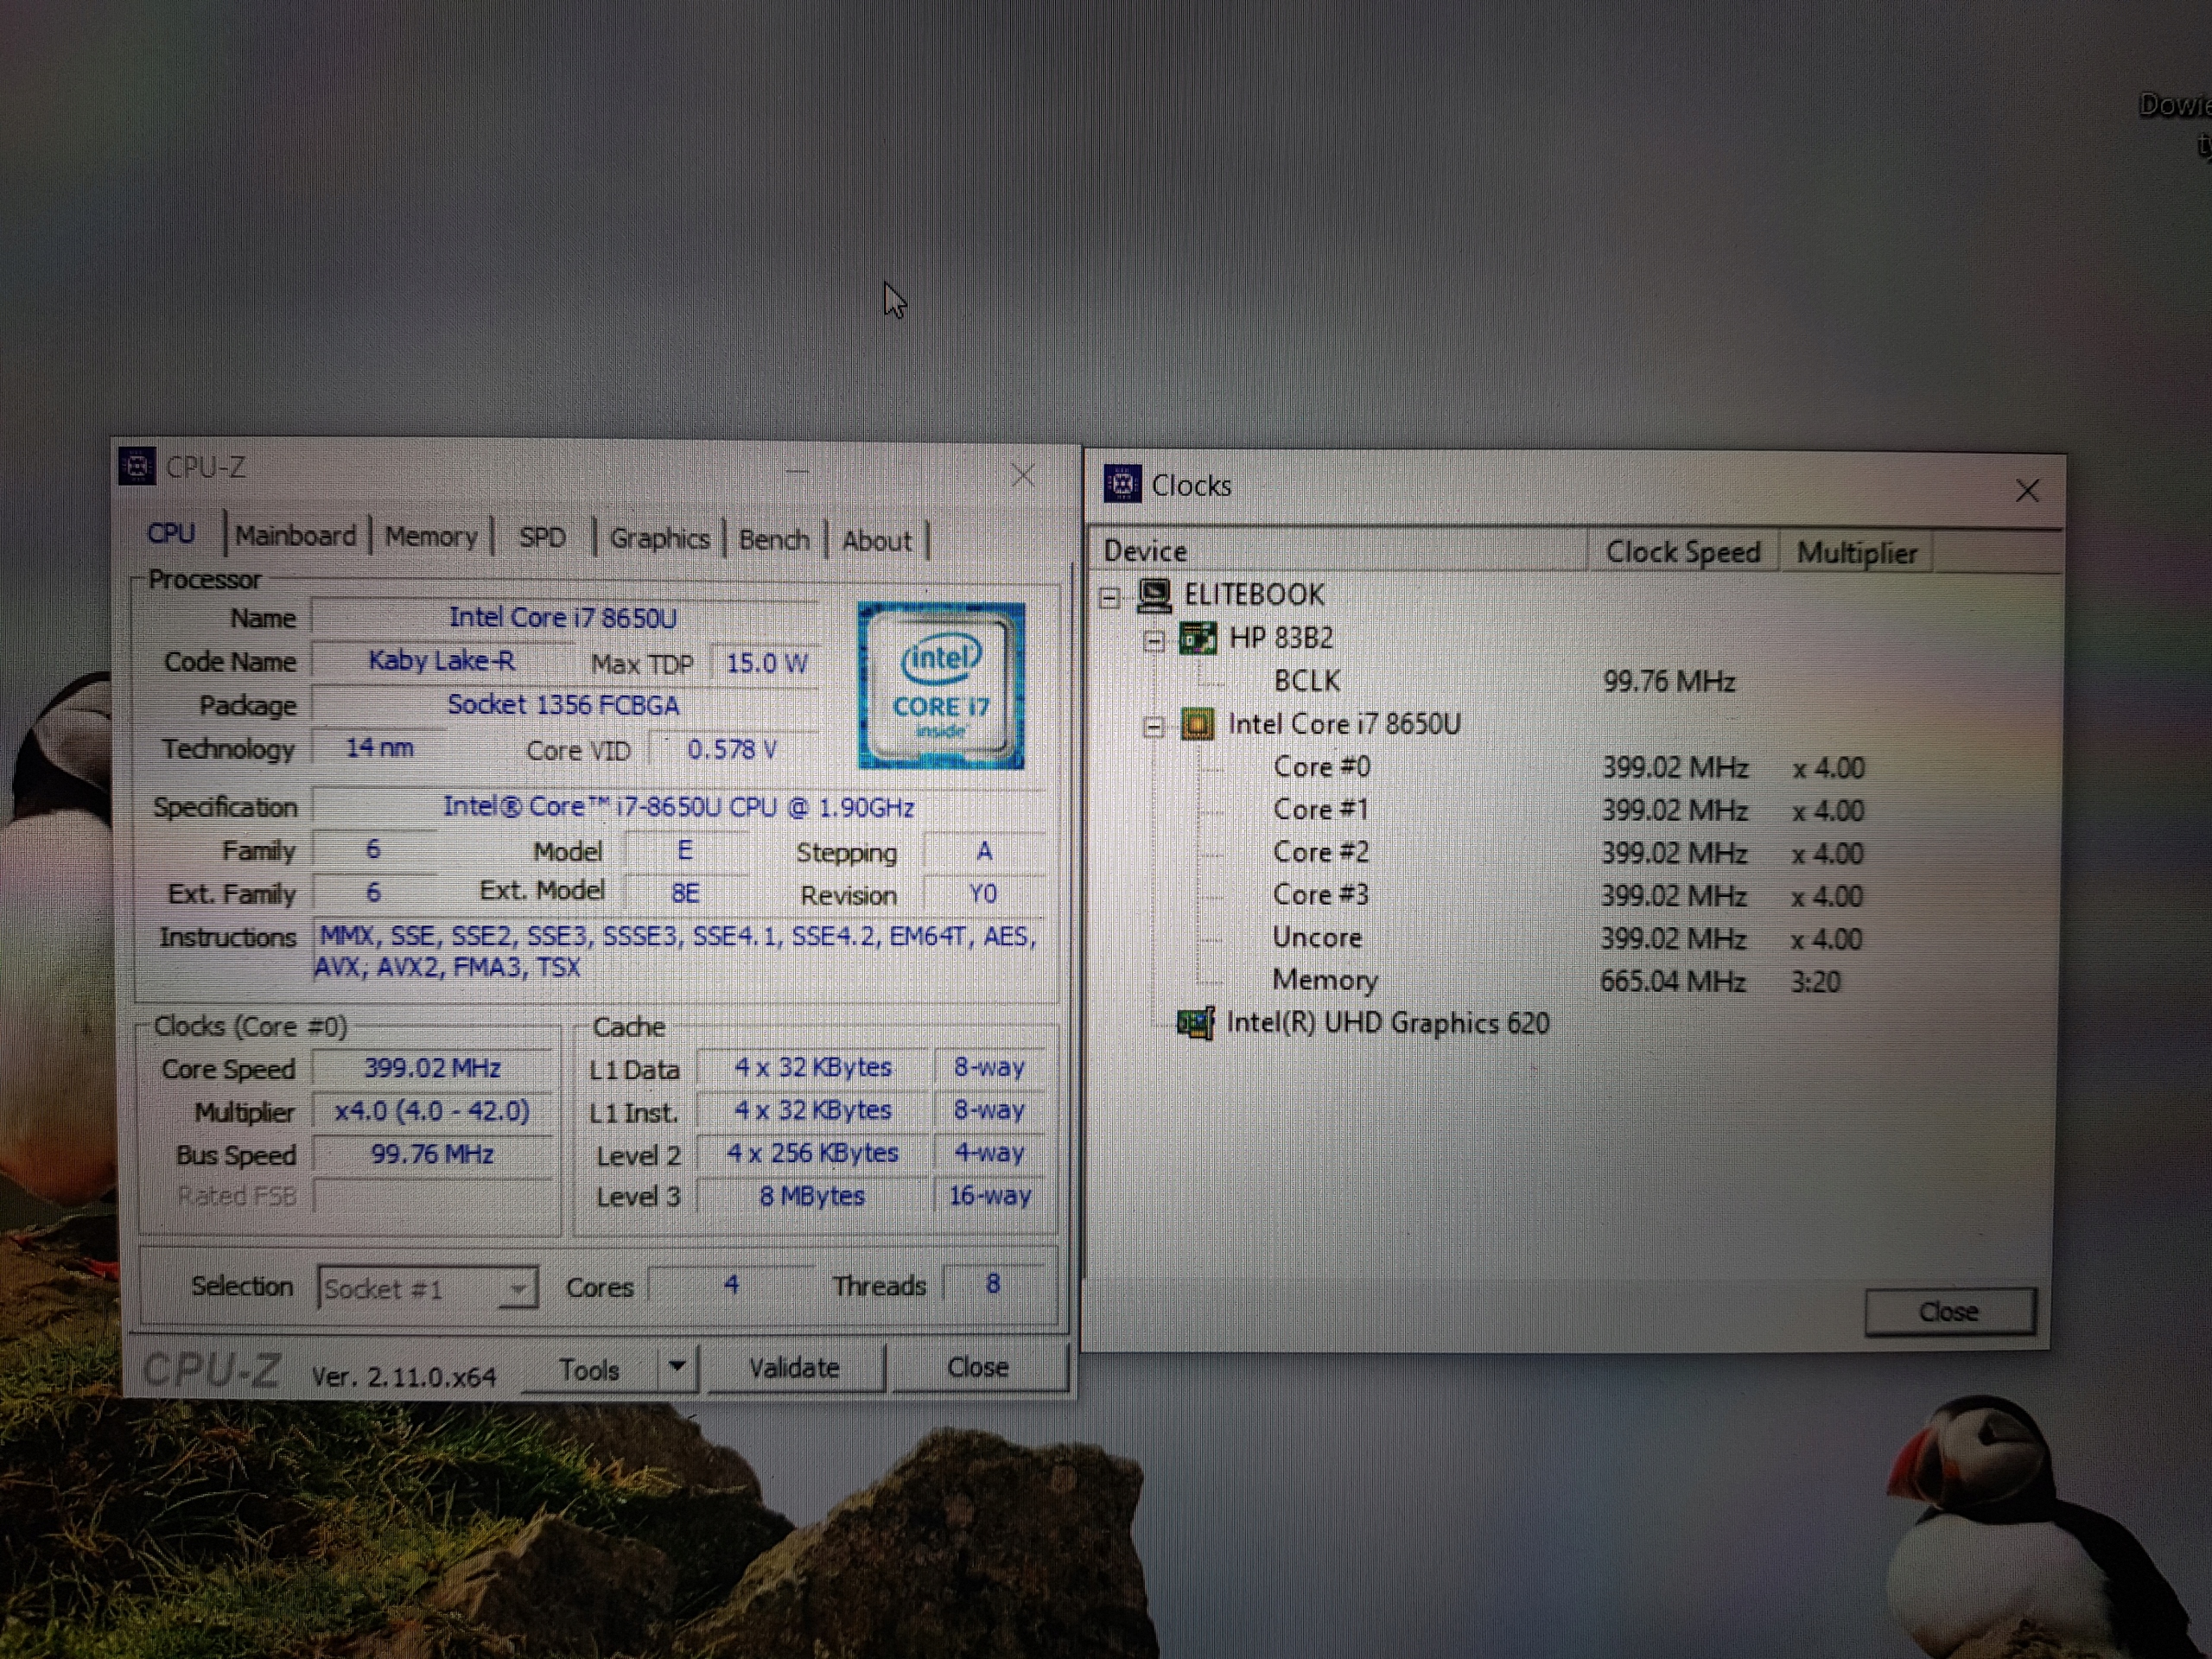Select the Core #2 tree row
2212x1659 pixels.
(x=1320, y=852)
